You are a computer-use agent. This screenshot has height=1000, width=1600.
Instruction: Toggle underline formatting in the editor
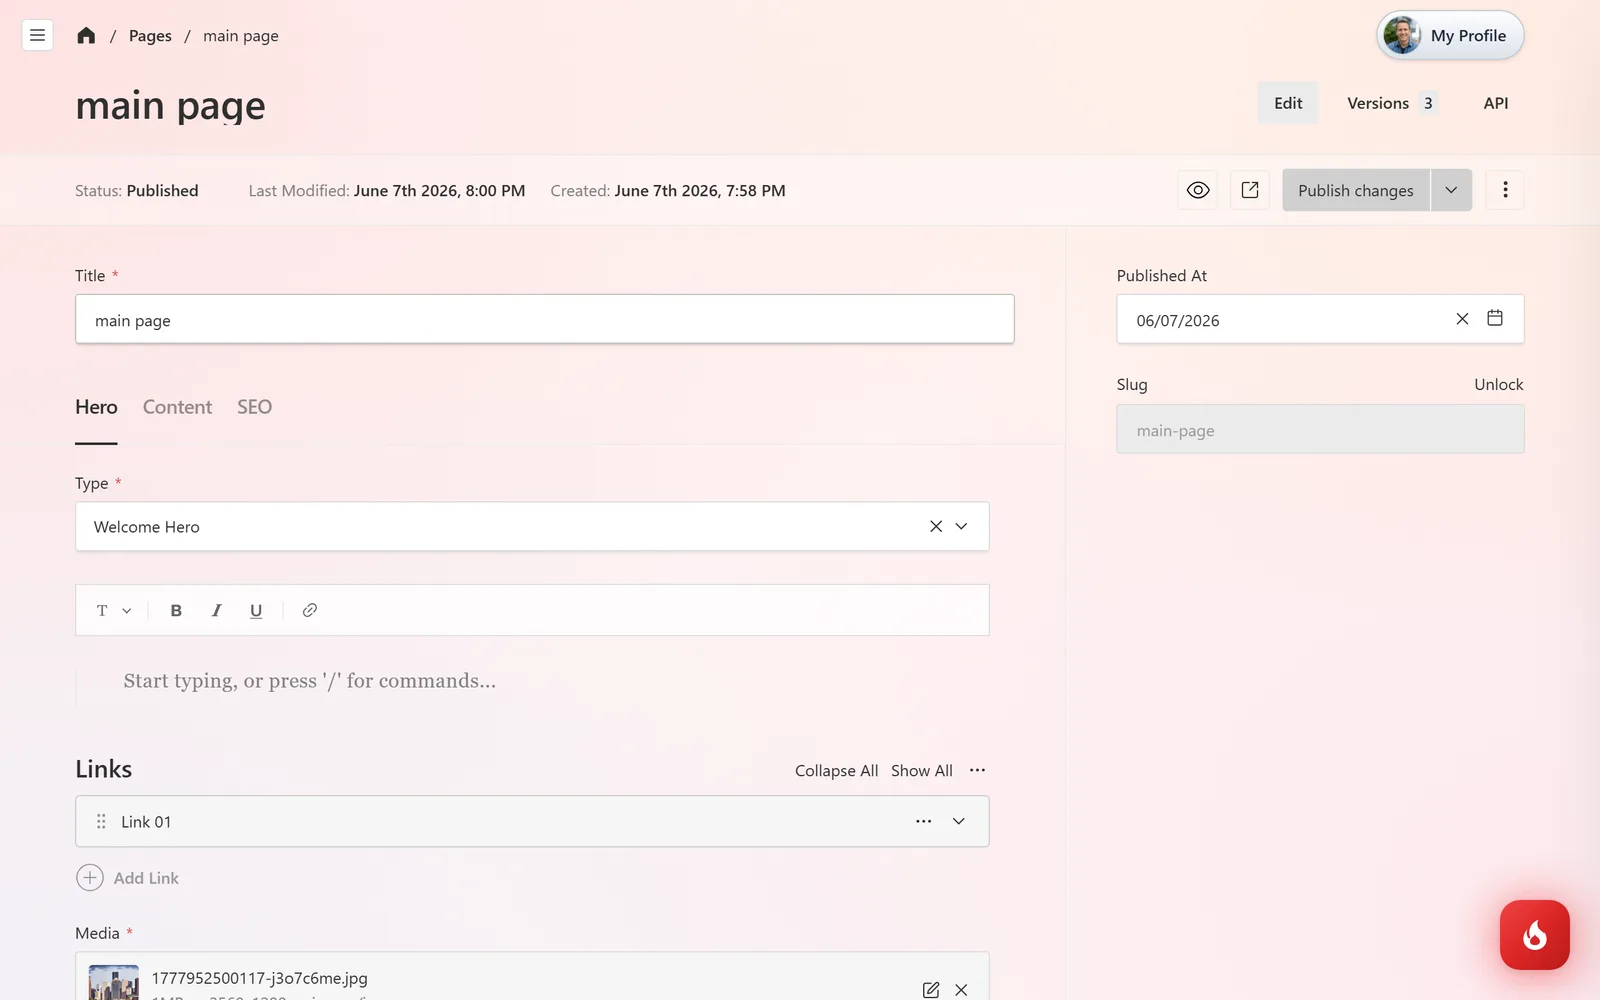coord(256,610)
